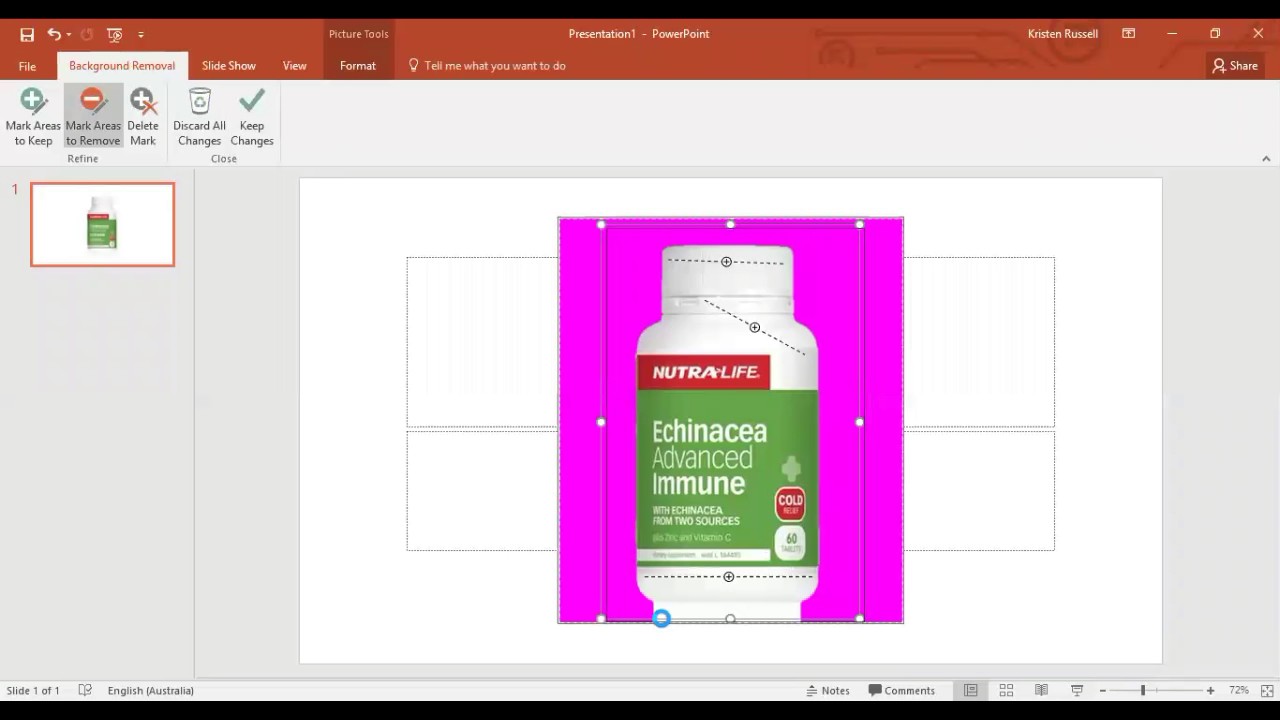Switch to Background Removal tab
Image resolution: width=1280 pixels, height=720 pixels.
pyautogui.click(x=122, y=66)
